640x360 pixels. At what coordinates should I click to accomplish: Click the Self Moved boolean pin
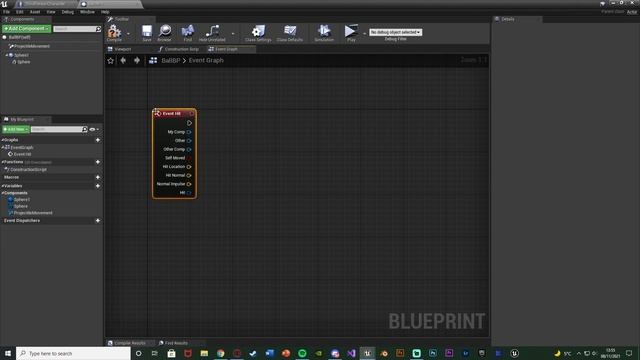click(x=189, y=158)
